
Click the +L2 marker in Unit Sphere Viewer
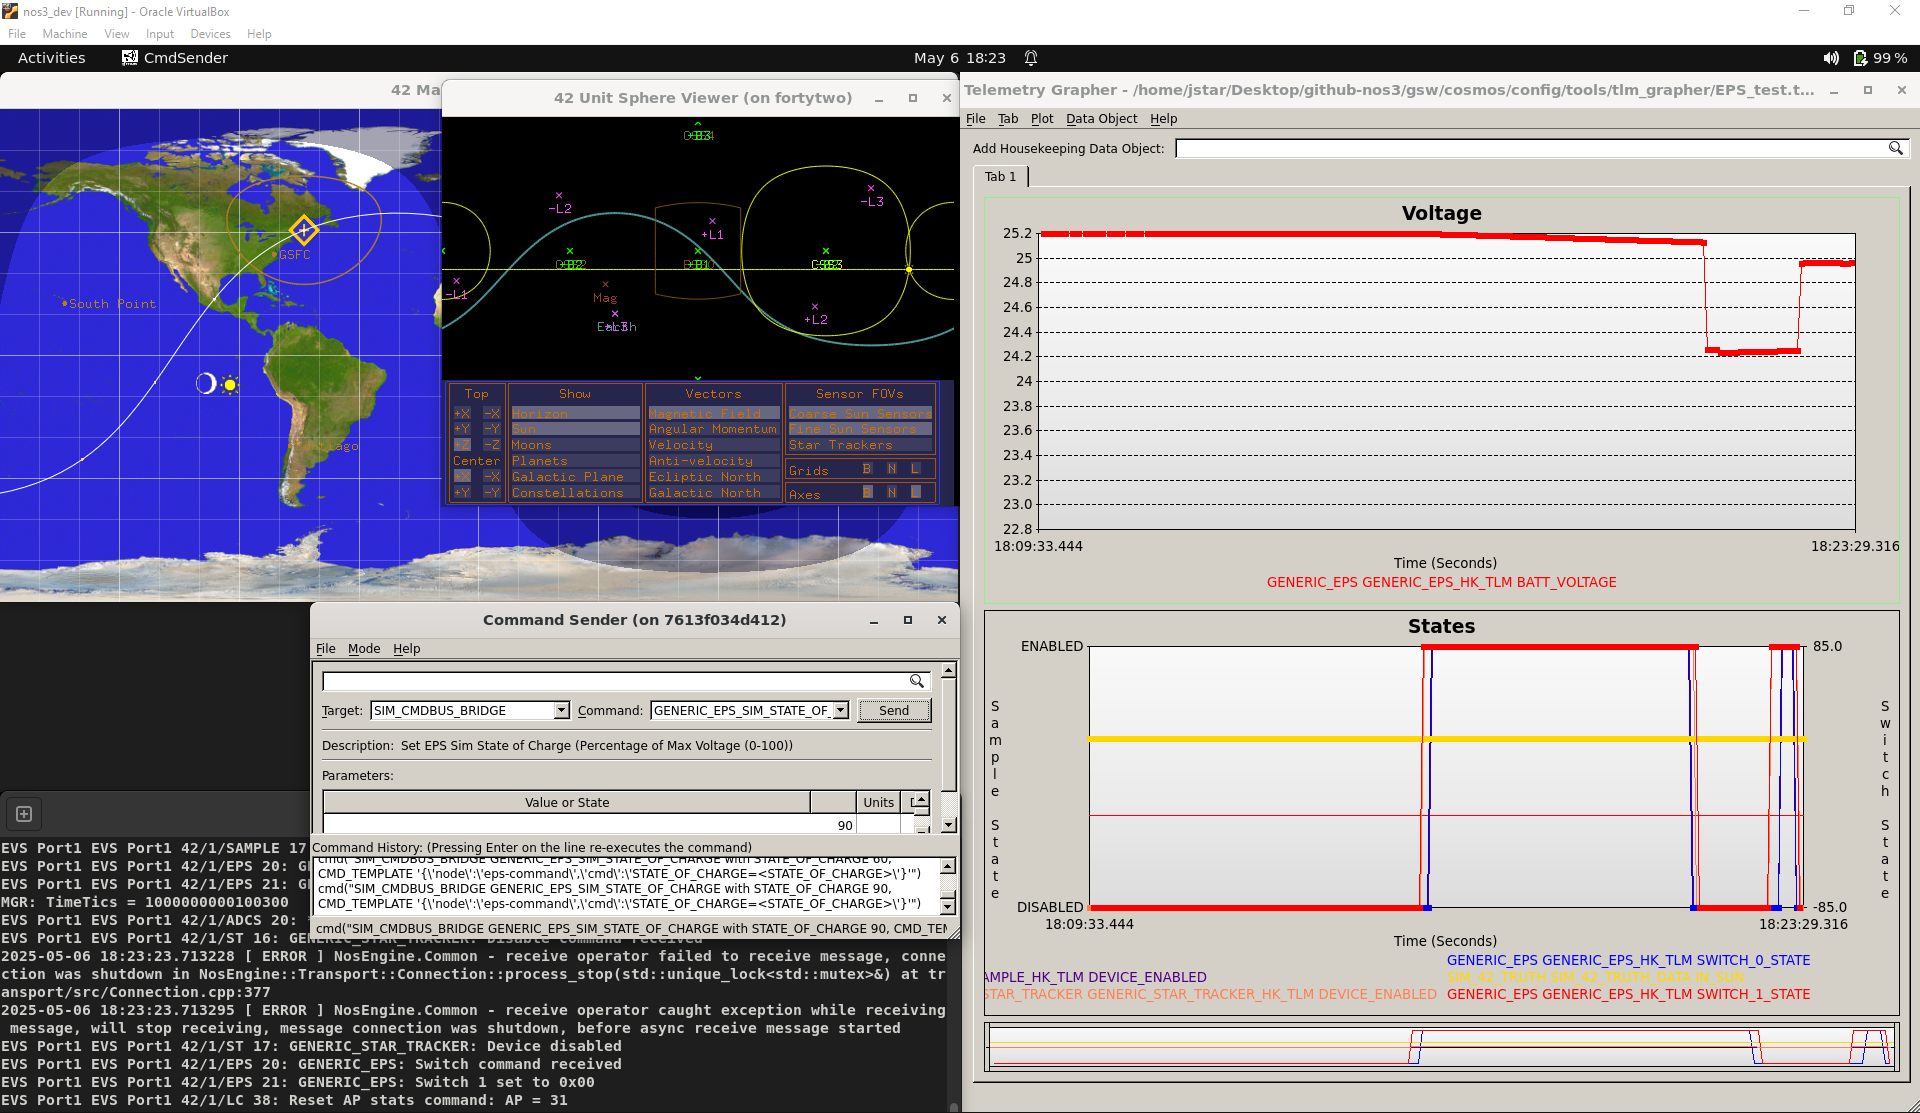[x=816, y=313]
